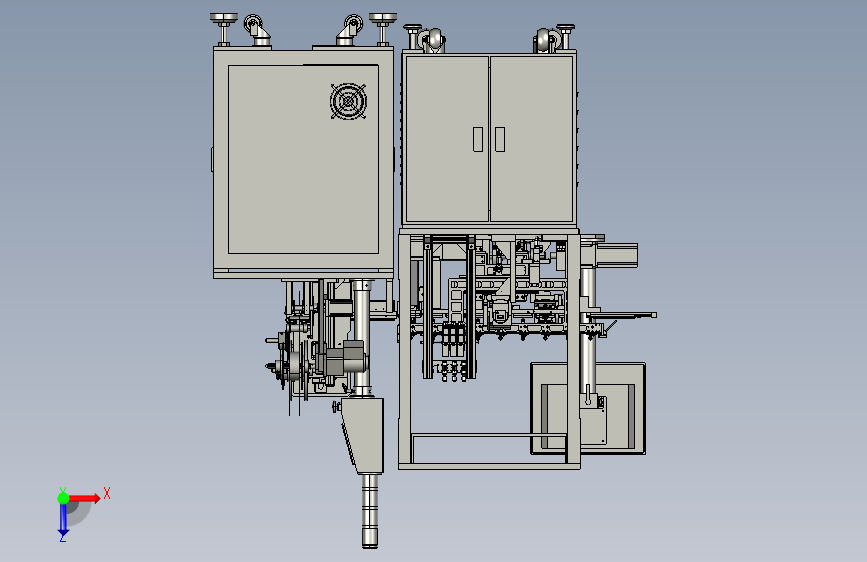The width and height of the screenshot is (867, 562).
Task: Select the cooling fan grille on left cabinet
Action: 348,101
